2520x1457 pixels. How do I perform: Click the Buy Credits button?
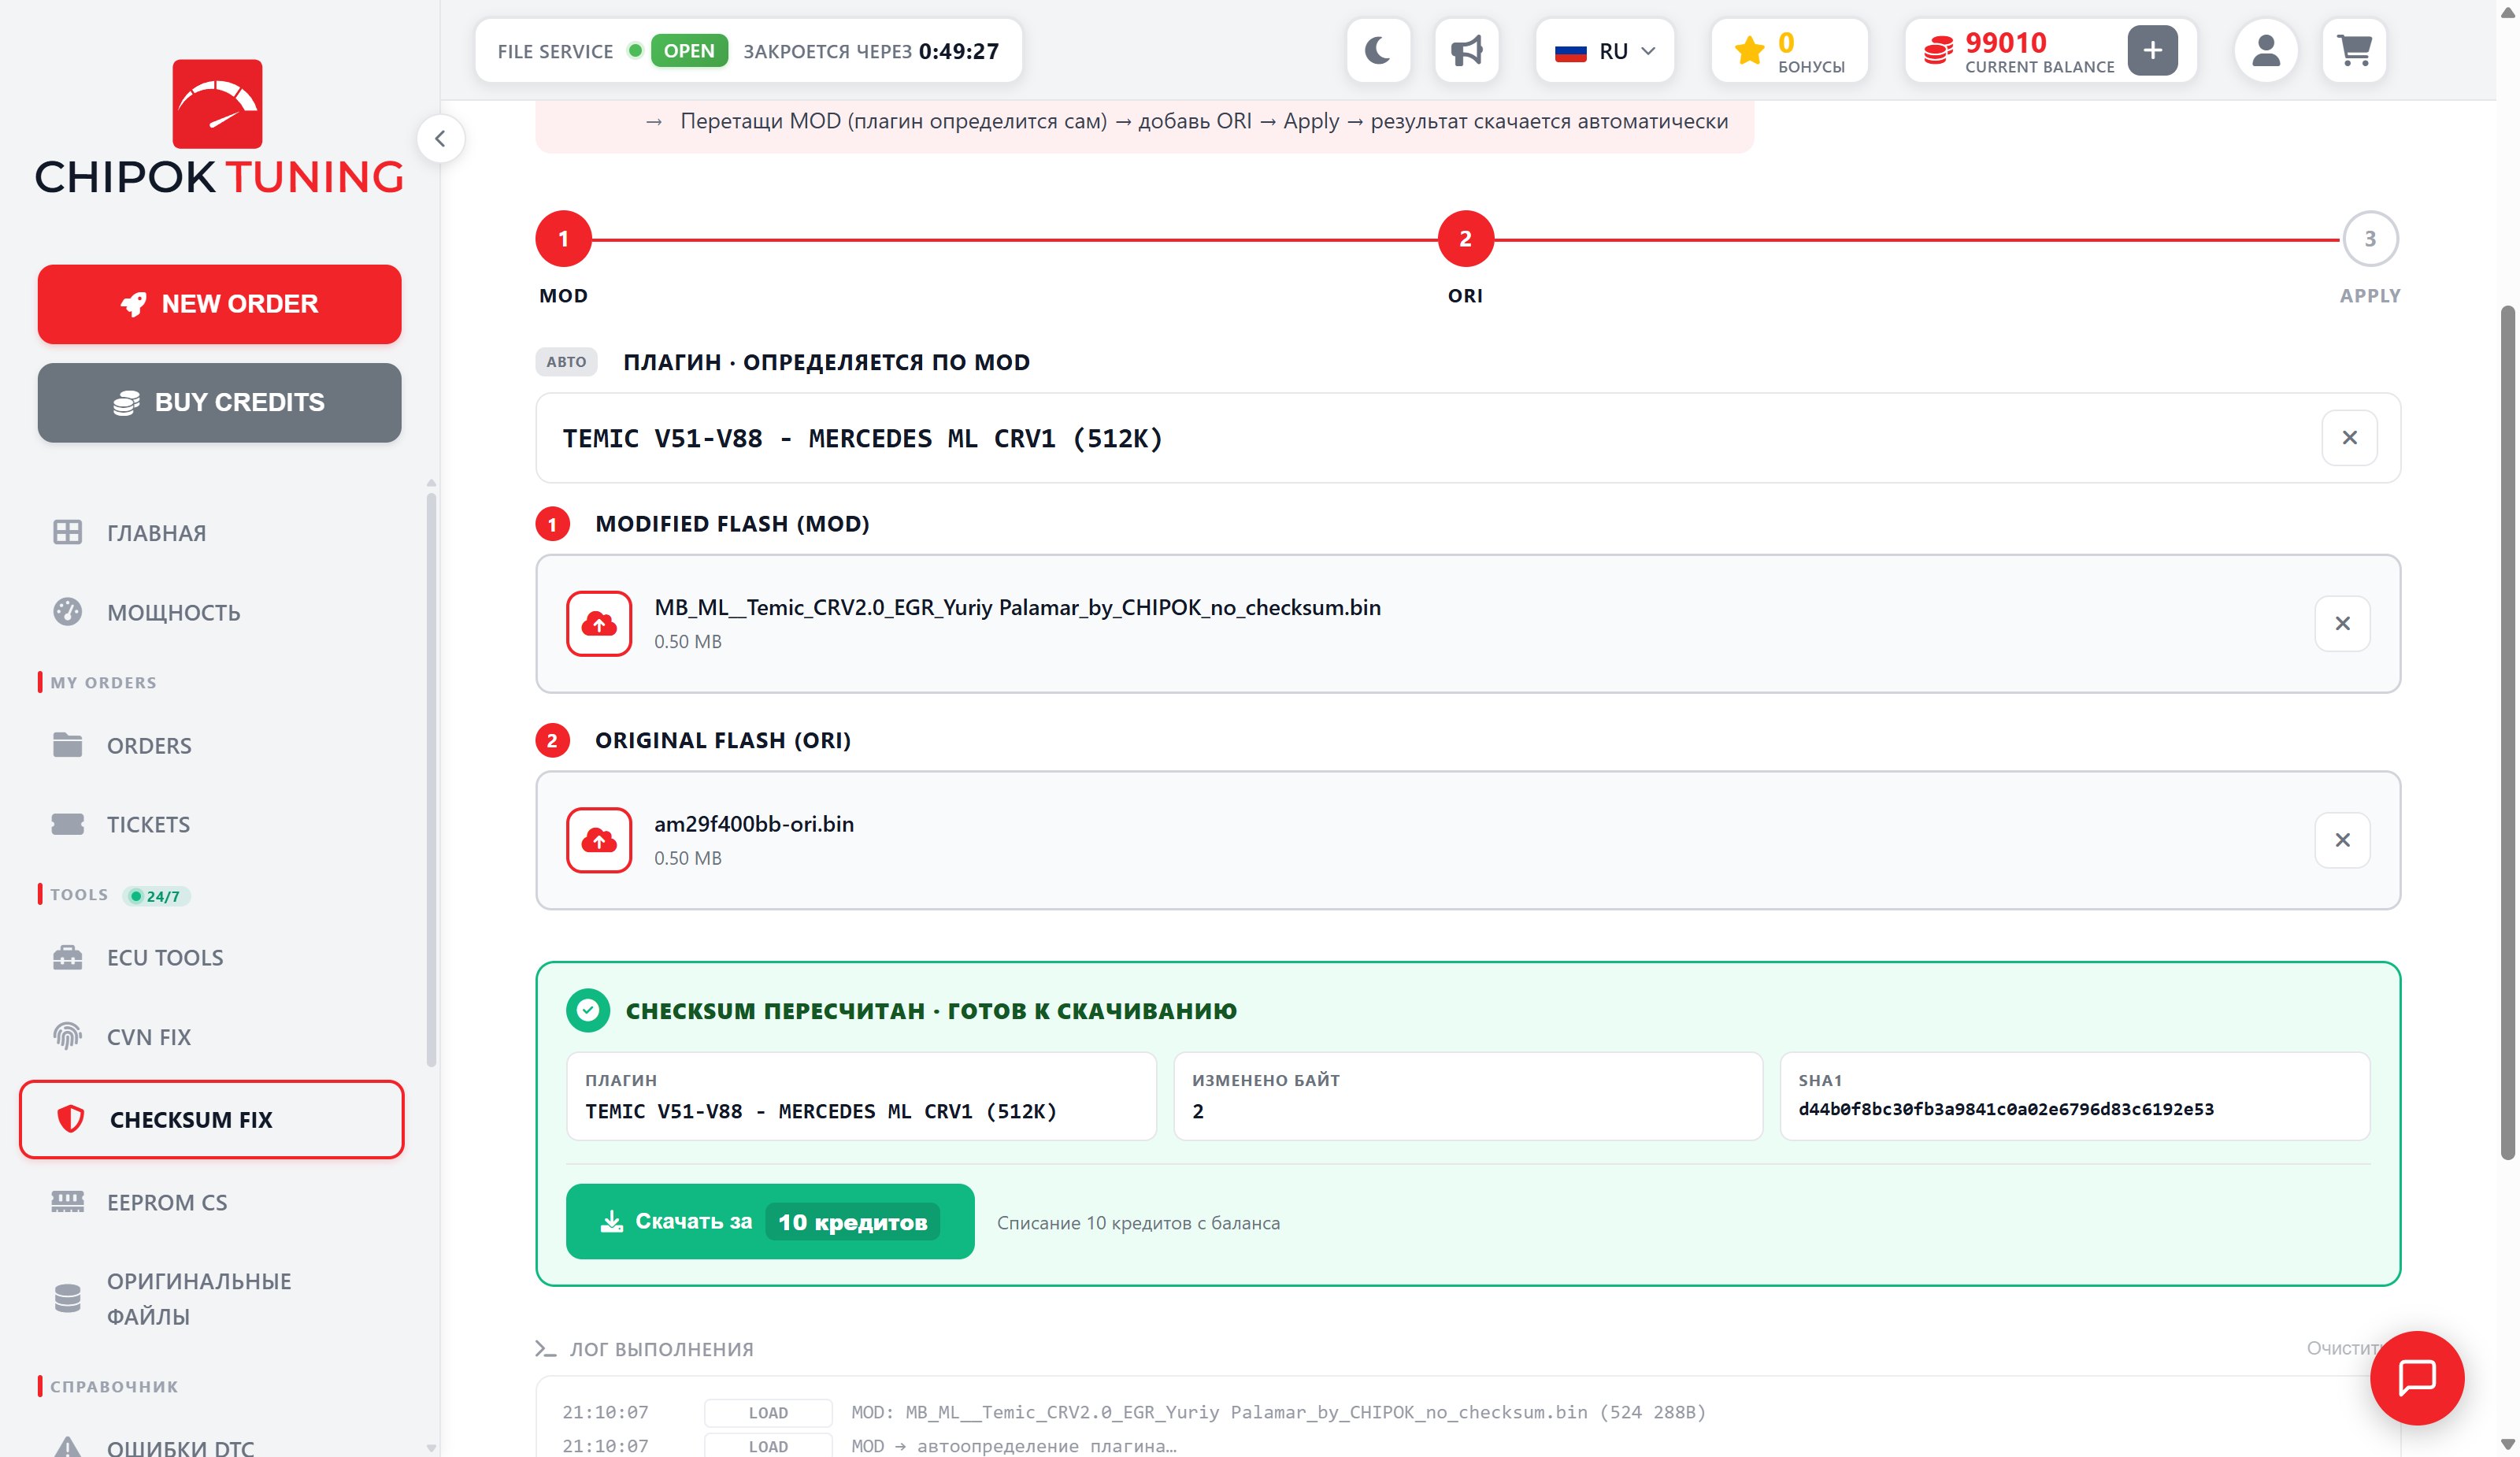219,402
